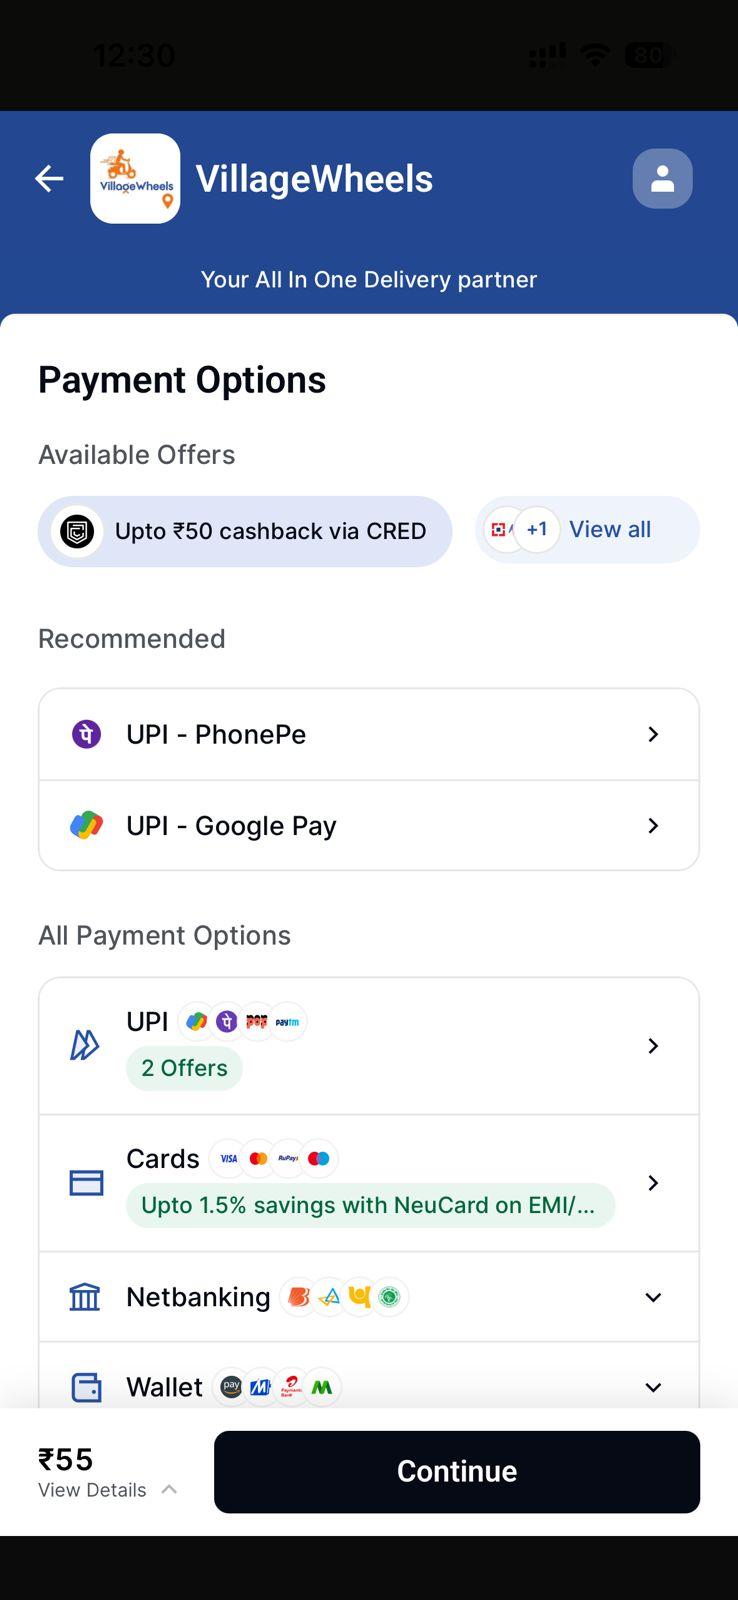Tap the Upto ₹50 cashback via CRED offer
Image resolution: width=738 pixels, height=1600 pixels.
tap(245, 531)
